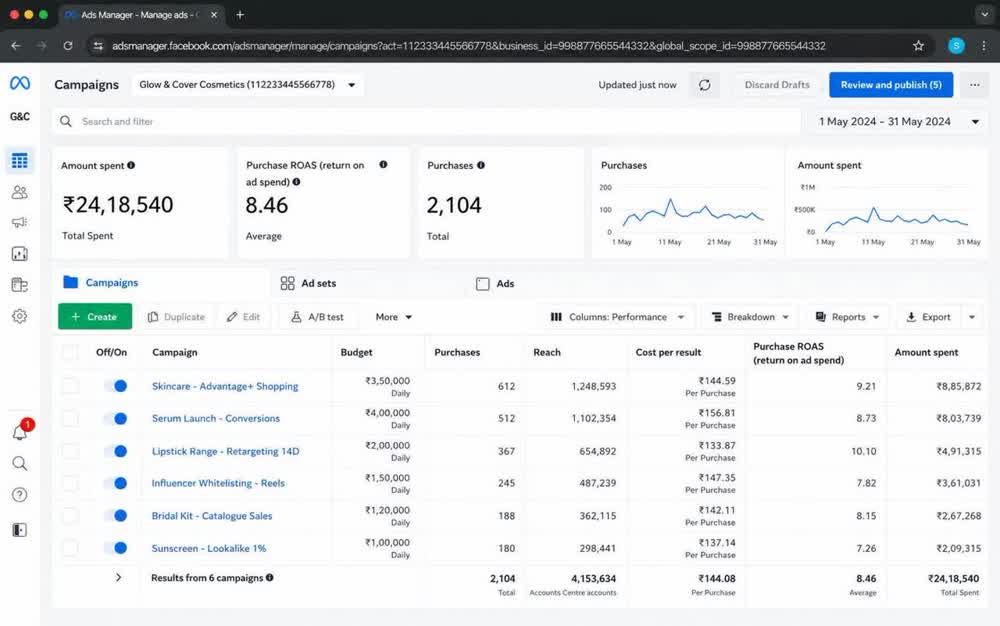The image size is (1000, 626).
Task: Open the three-dot more options menu
Action: coord(974,85)
